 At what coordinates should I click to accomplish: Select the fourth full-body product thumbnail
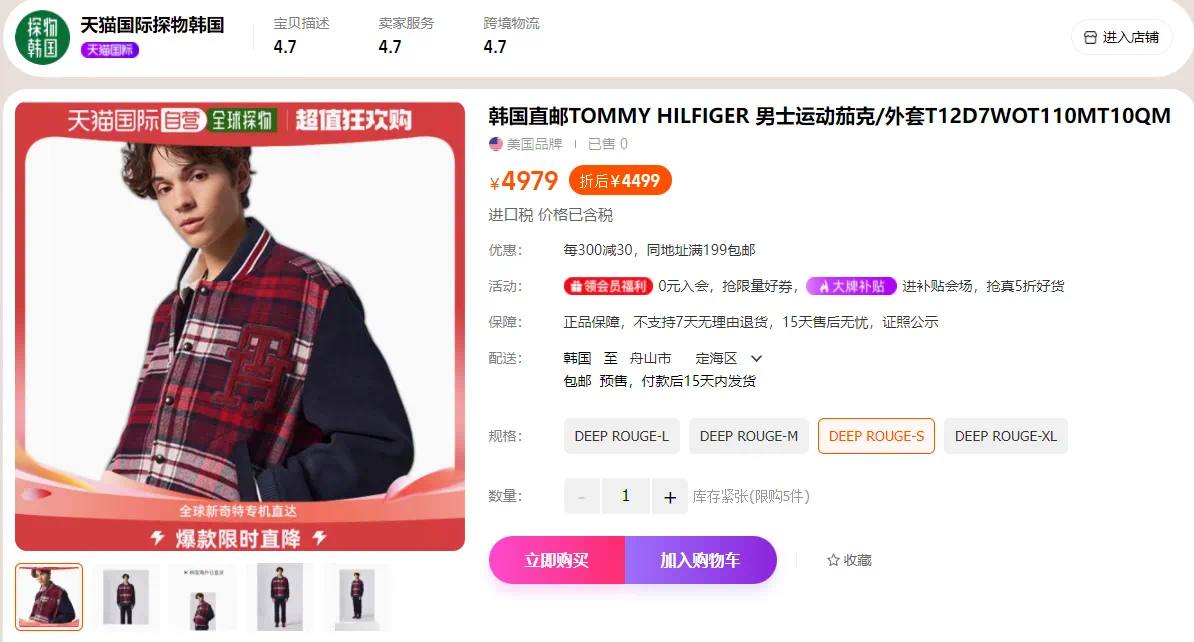click(280, 597)
